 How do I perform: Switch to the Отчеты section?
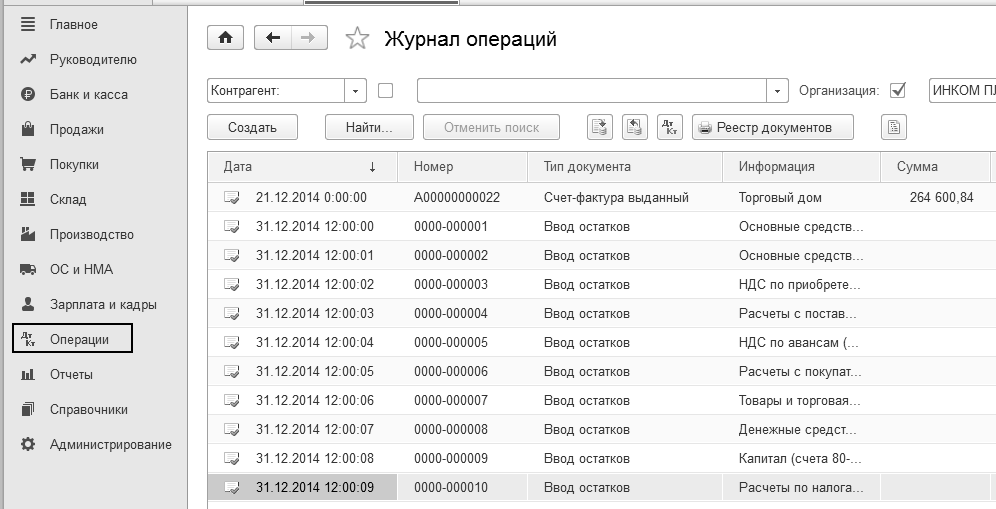click(71, 374)
